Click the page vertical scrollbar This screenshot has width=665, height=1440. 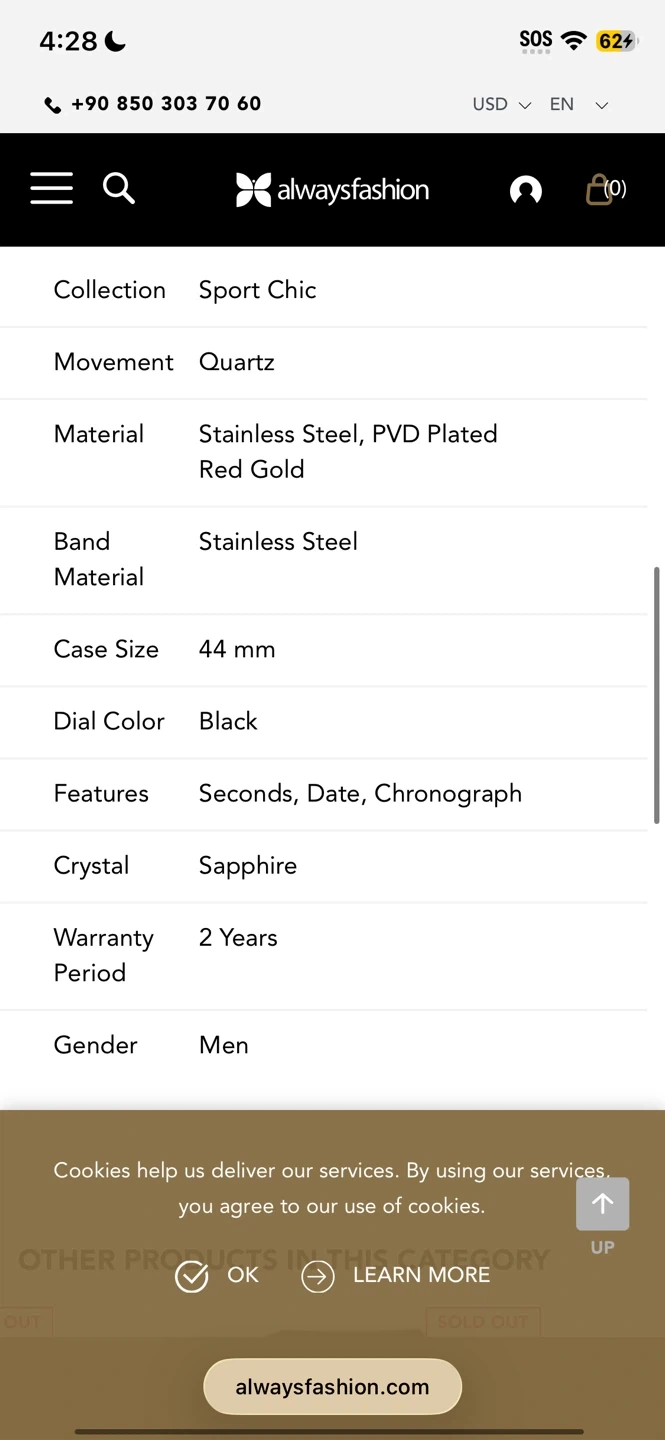(x=657, y=695)
